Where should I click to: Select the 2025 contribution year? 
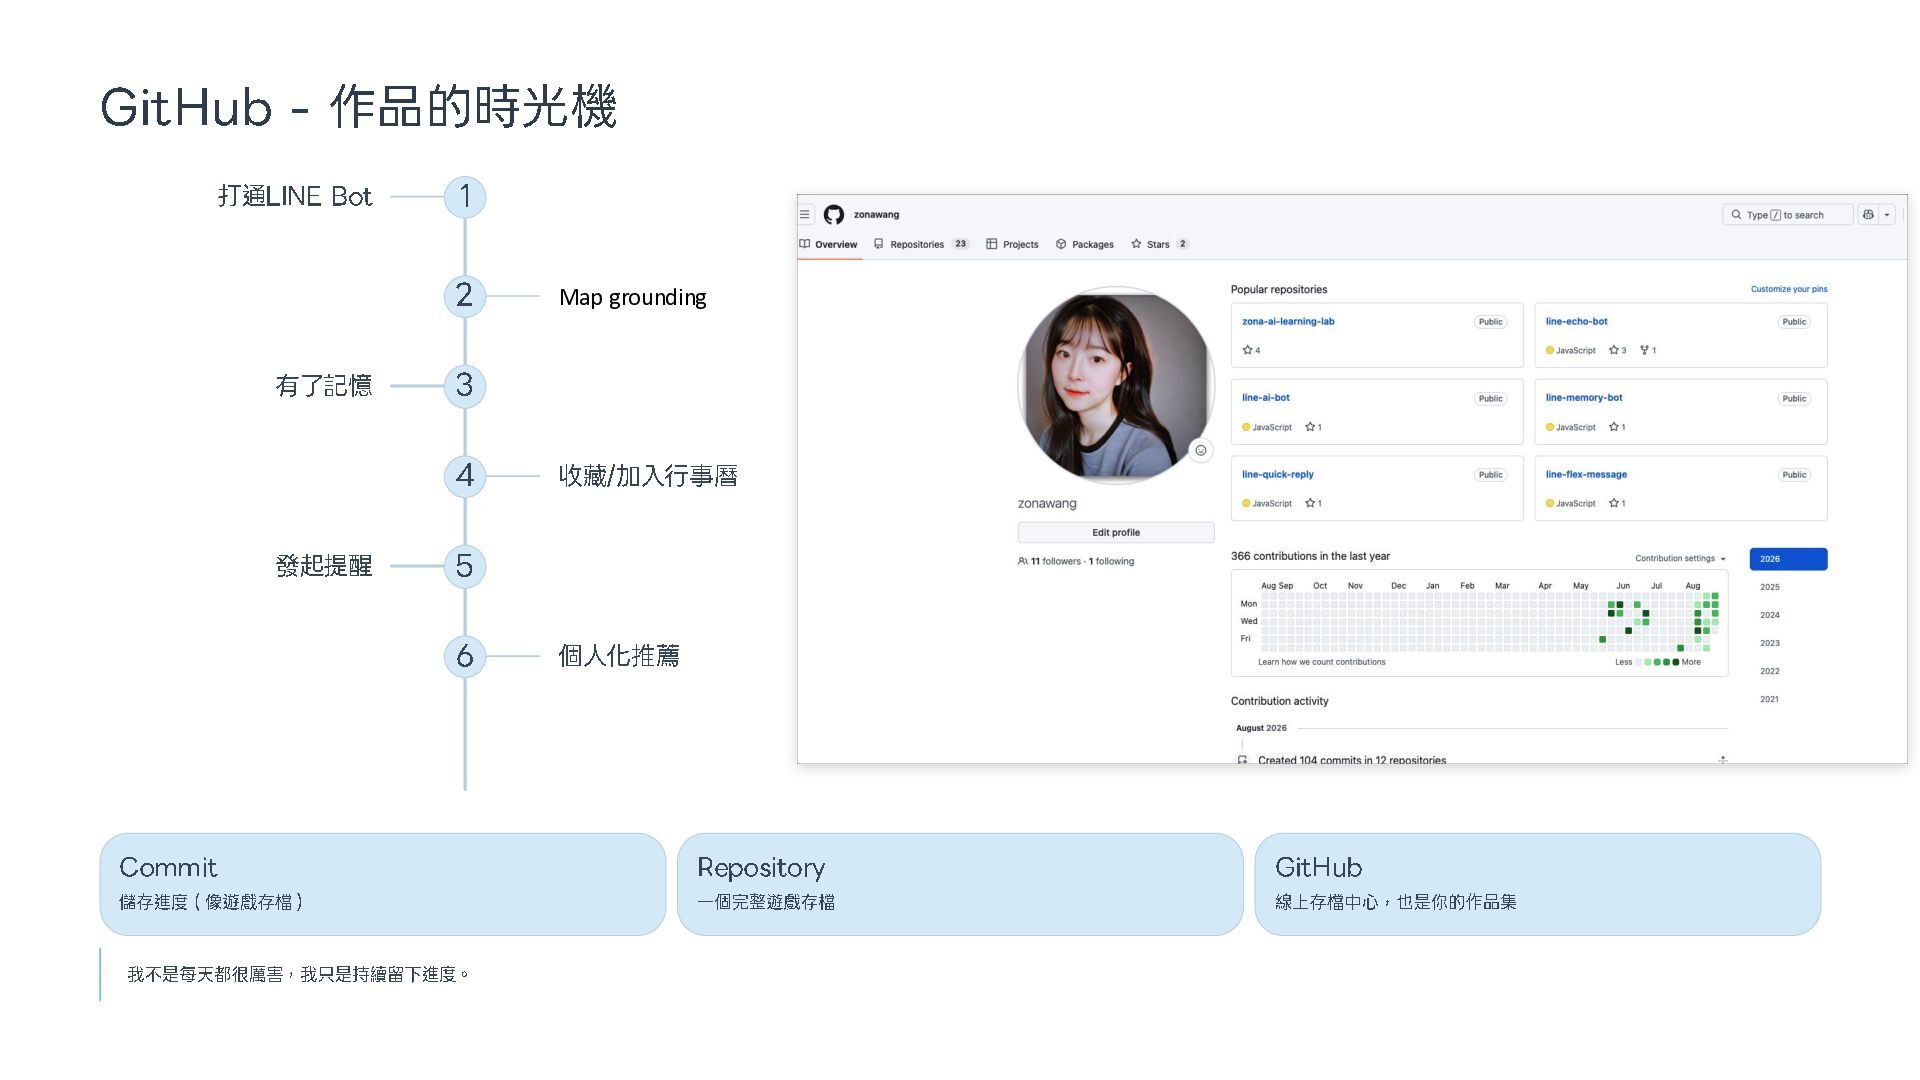(x=1770, y=587)
